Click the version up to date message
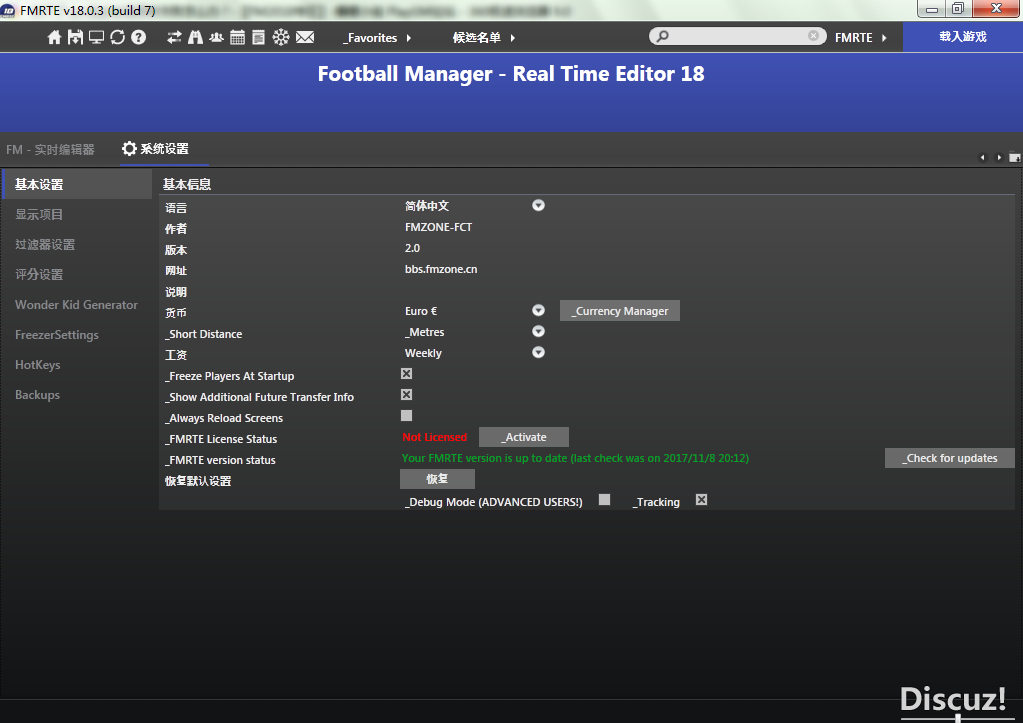Screen dimensions: 1023x723 575,458
